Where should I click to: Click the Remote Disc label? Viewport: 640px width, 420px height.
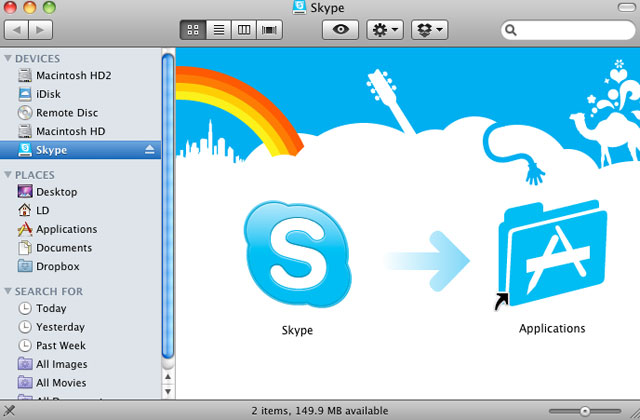[x=67, y=113]
